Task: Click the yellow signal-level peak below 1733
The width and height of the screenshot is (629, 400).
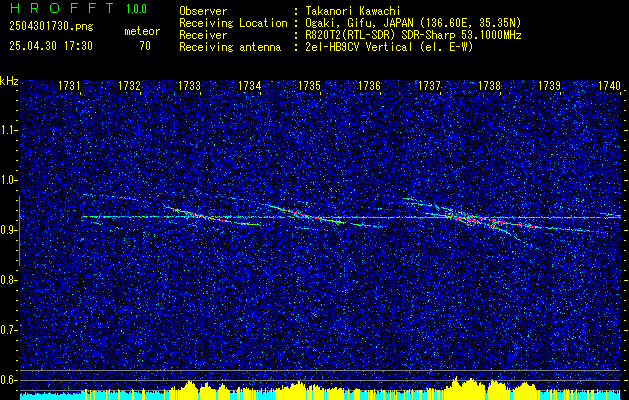Action: point(190,388)
